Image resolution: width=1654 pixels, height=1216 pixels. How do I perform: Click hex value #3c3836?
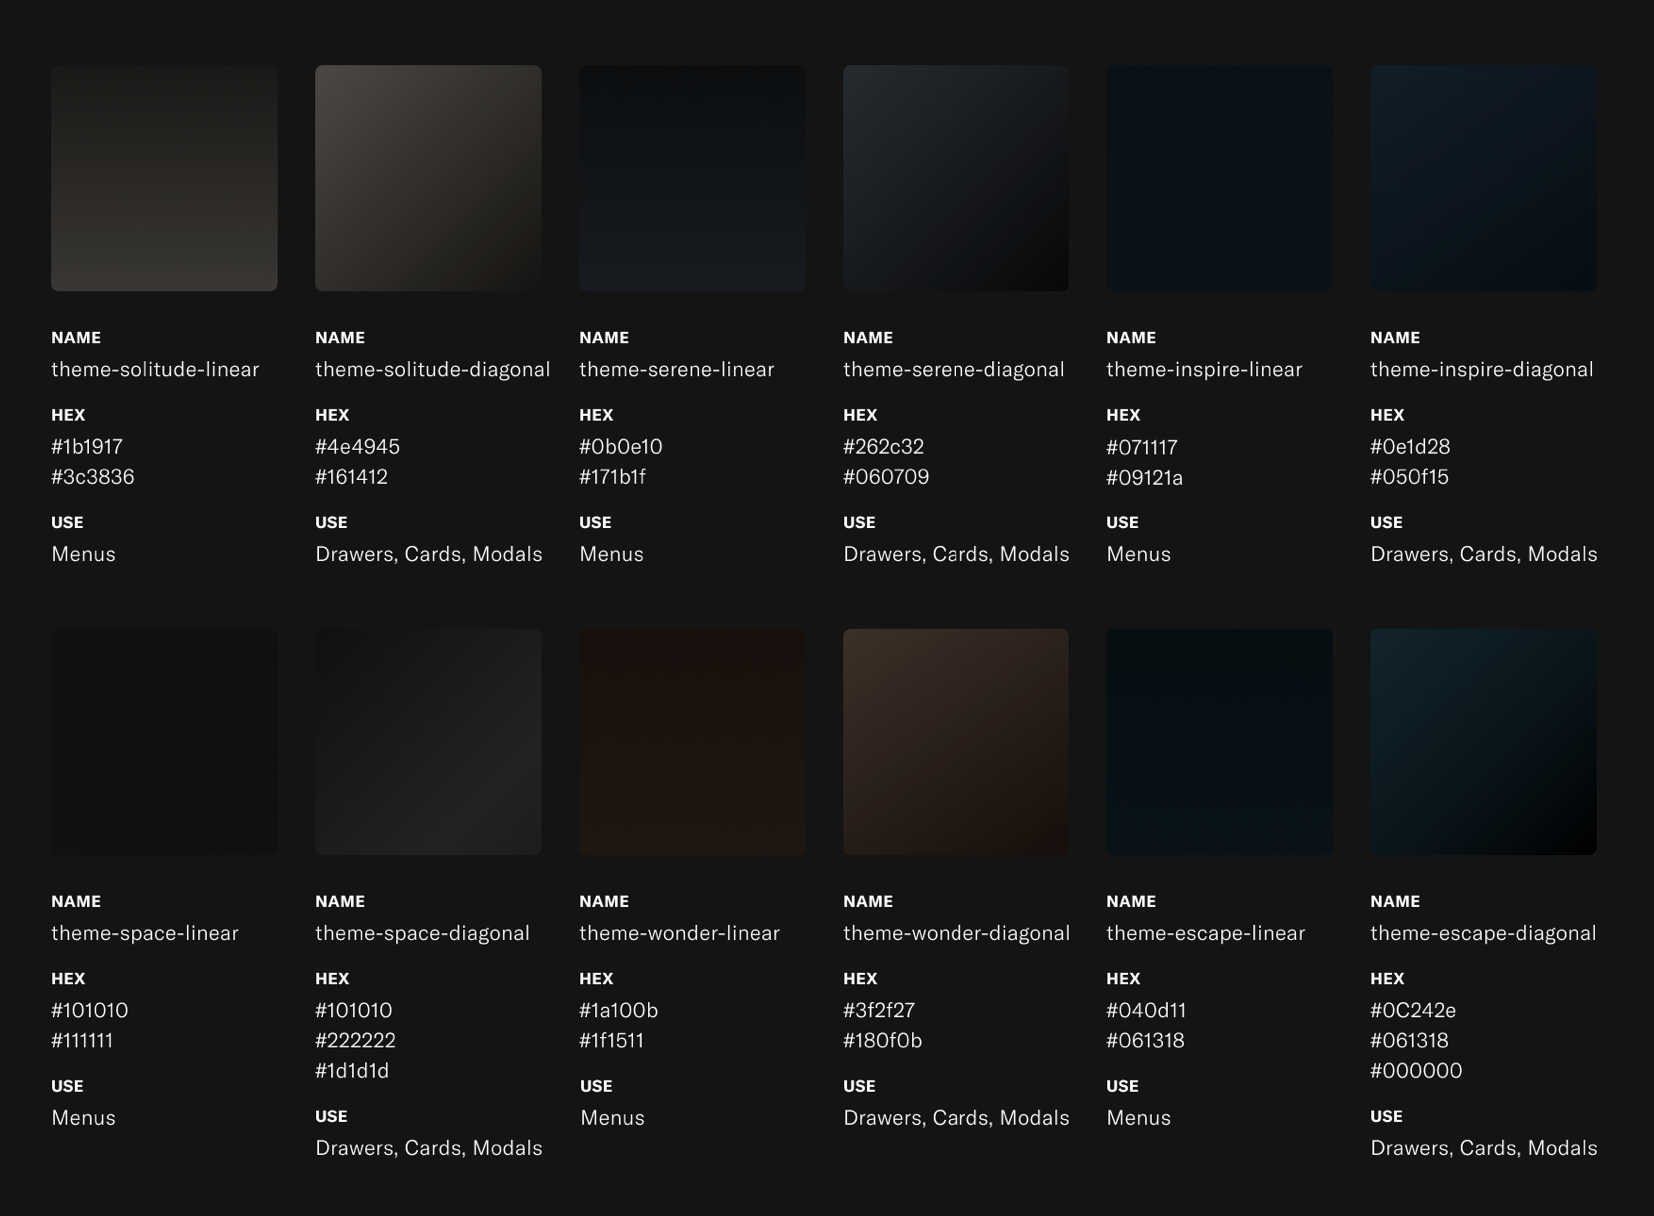[93, 476]
